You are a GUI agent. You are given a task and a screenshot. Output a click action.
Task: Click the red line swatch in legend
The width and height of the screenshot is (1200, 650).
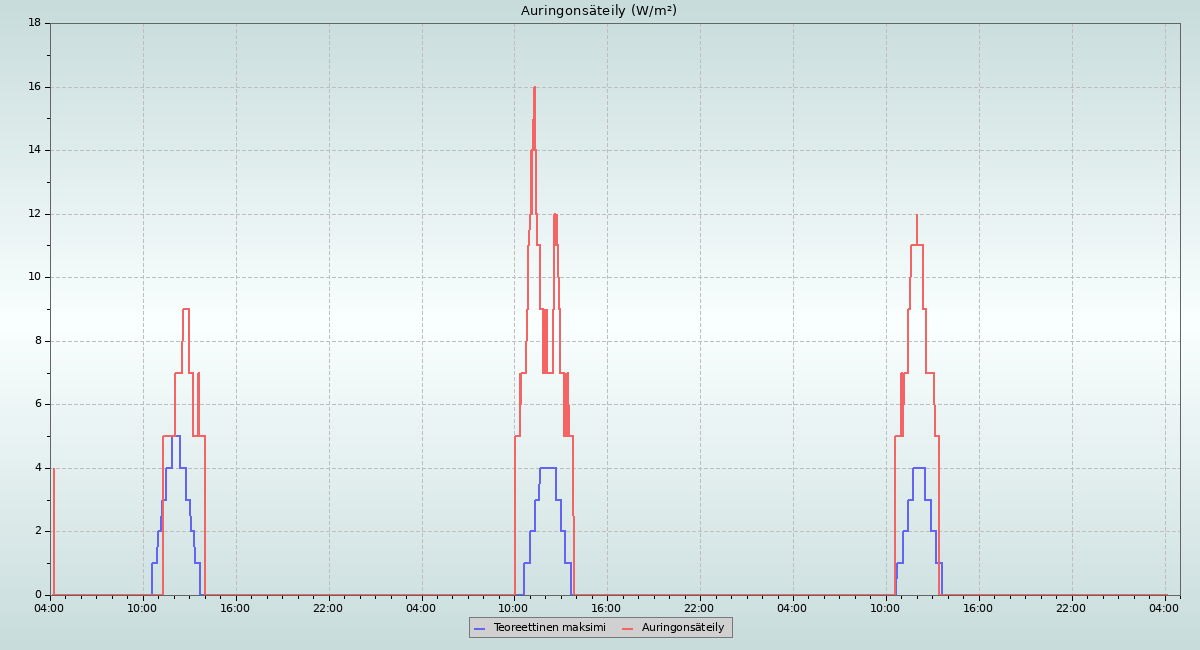tap(628, 628)
